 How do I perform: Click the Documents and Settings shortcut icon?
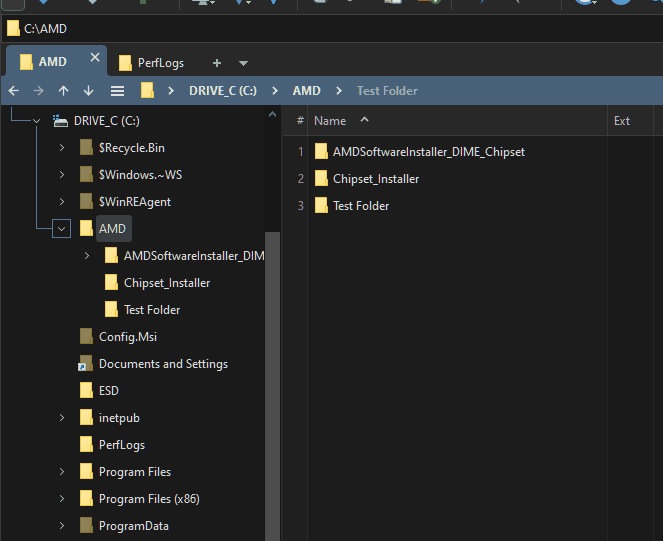(x=85, y=364)
